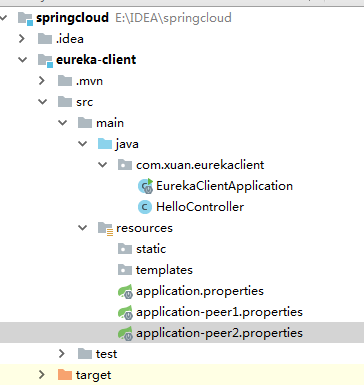The image size is (364, 385).
Task: Open application-peer1.properties file
Action: [219, 312]
